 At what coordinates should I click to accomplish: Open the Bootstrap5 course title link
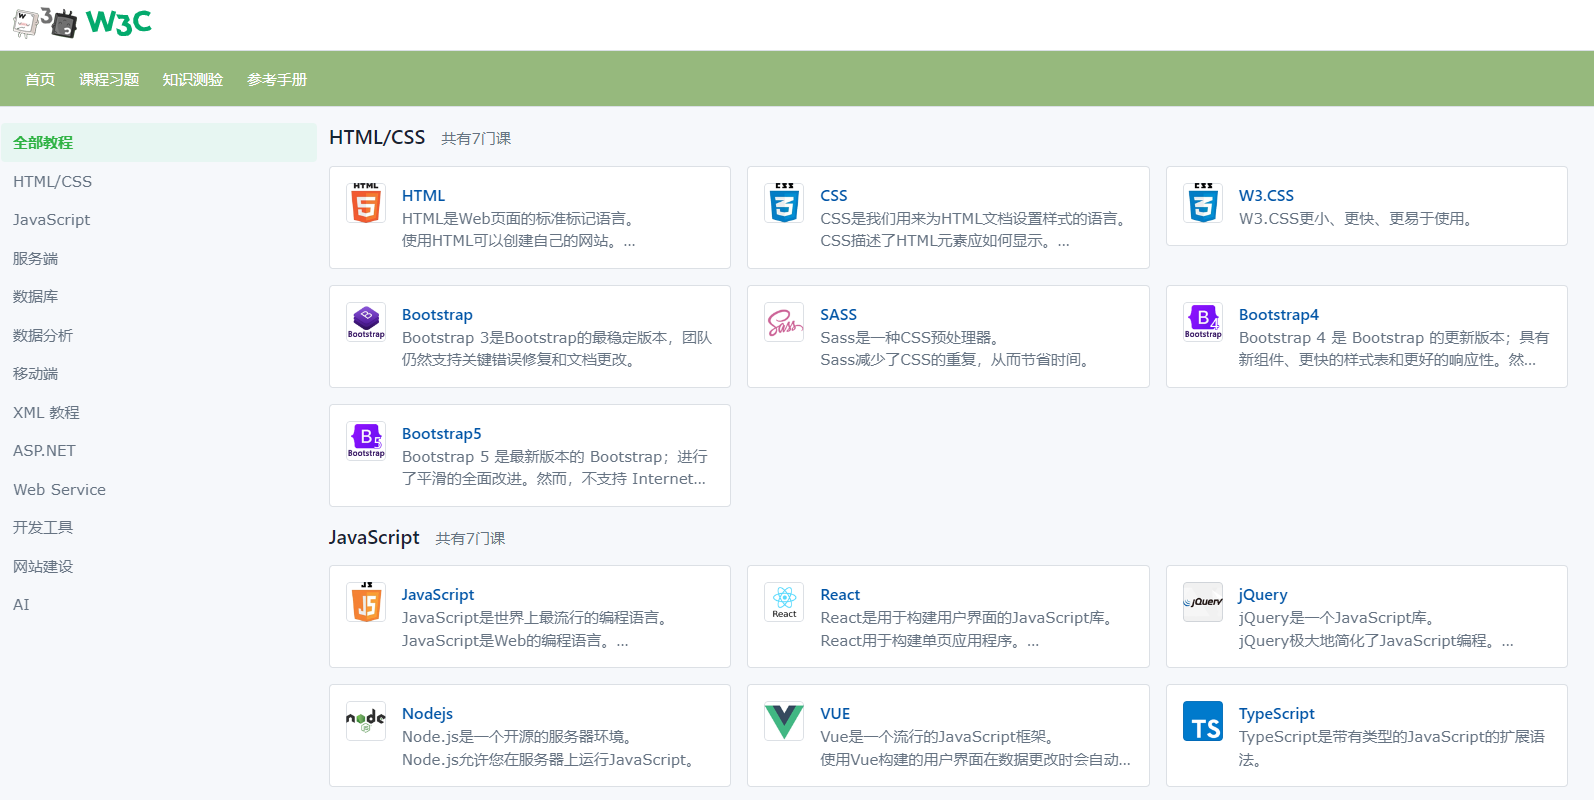442,434
